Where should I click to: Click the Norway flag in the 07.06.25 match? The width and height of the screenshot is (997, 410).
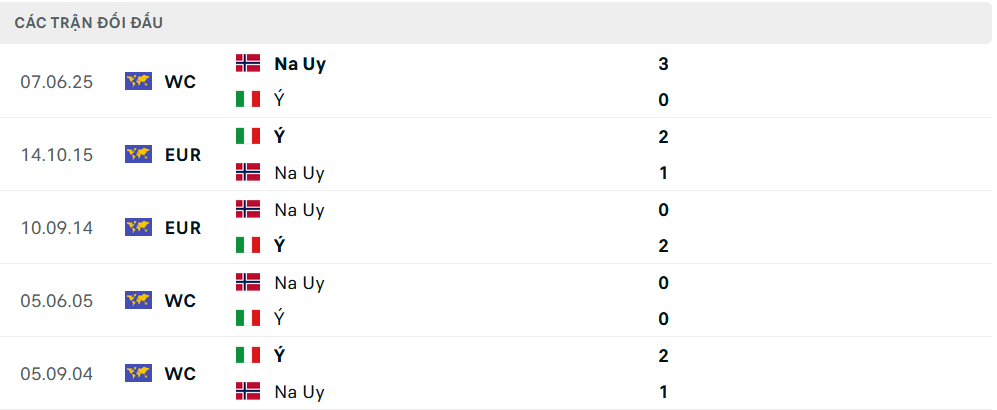[x=248, y=63]
